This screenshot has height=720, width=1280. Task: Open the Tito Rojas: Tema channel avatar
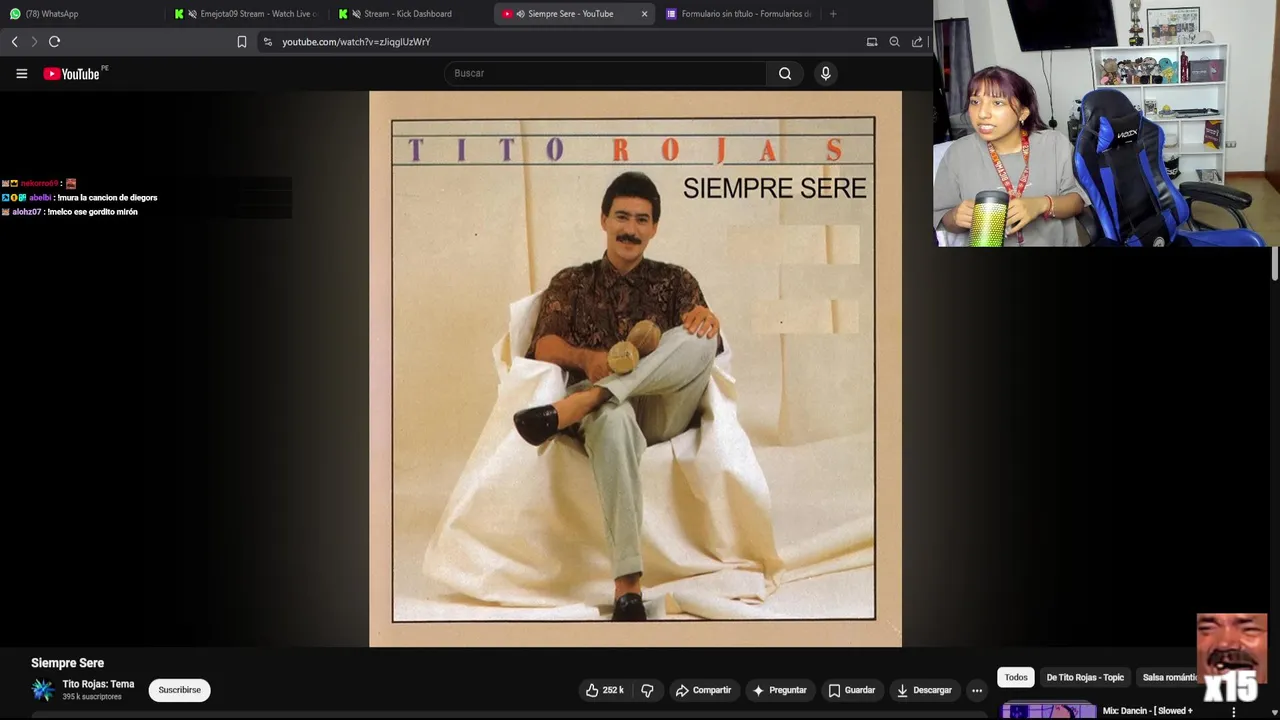click(x=42, y=690)
